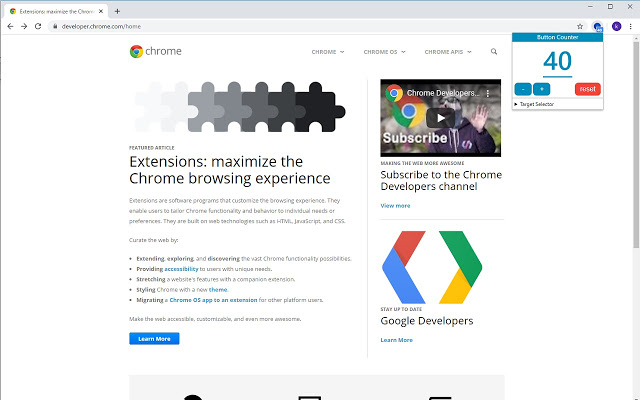The height and width of the screenshot is (400, 640).
Task: Minimize the Chrome window
Action: point(590,7)
